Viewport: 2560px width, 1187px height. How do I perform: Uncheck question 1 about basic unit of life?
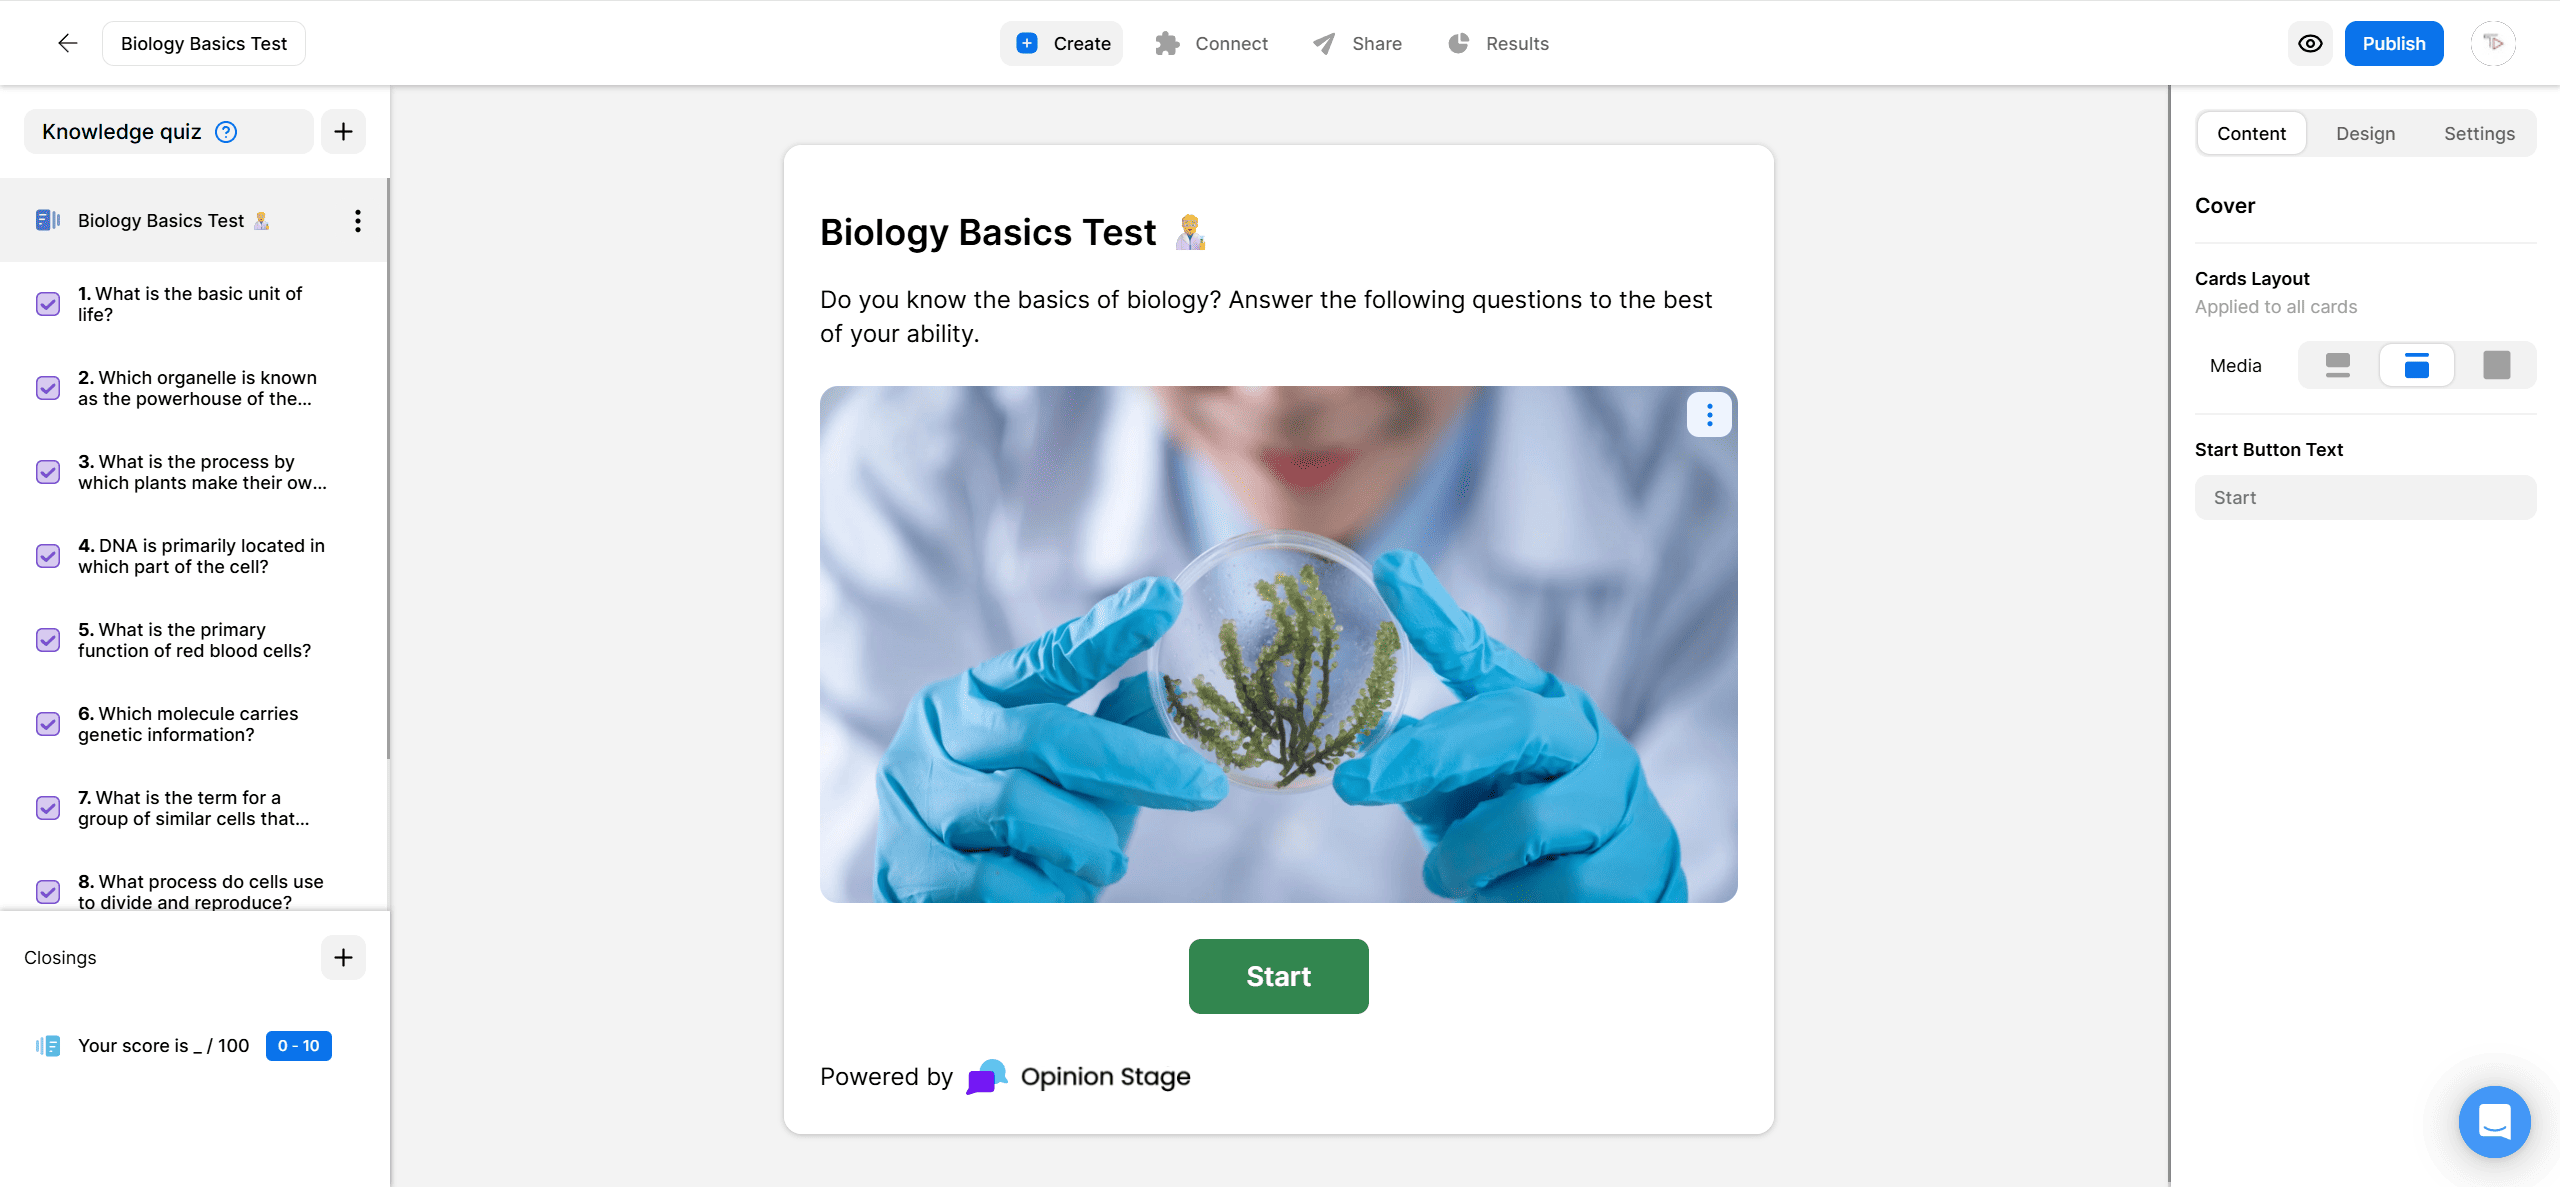point(47,304)
